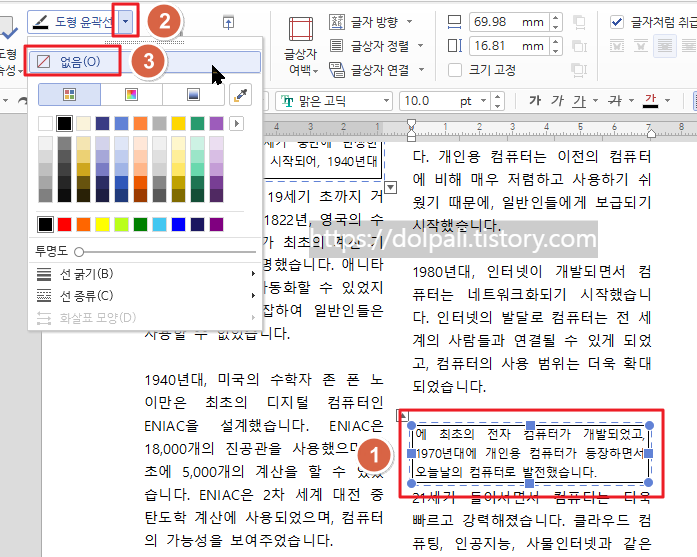Image resolution: width=697 pixels, height=557 pixels.
Task: Uncheck the 글자처럼 취급 checkbox
Action: (617, 22)
